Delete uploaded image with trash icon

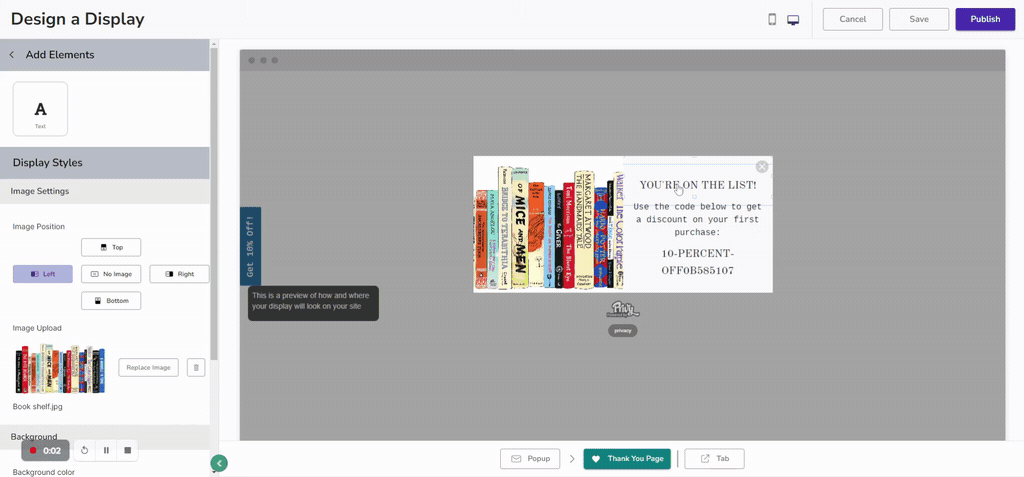point(196,367)
